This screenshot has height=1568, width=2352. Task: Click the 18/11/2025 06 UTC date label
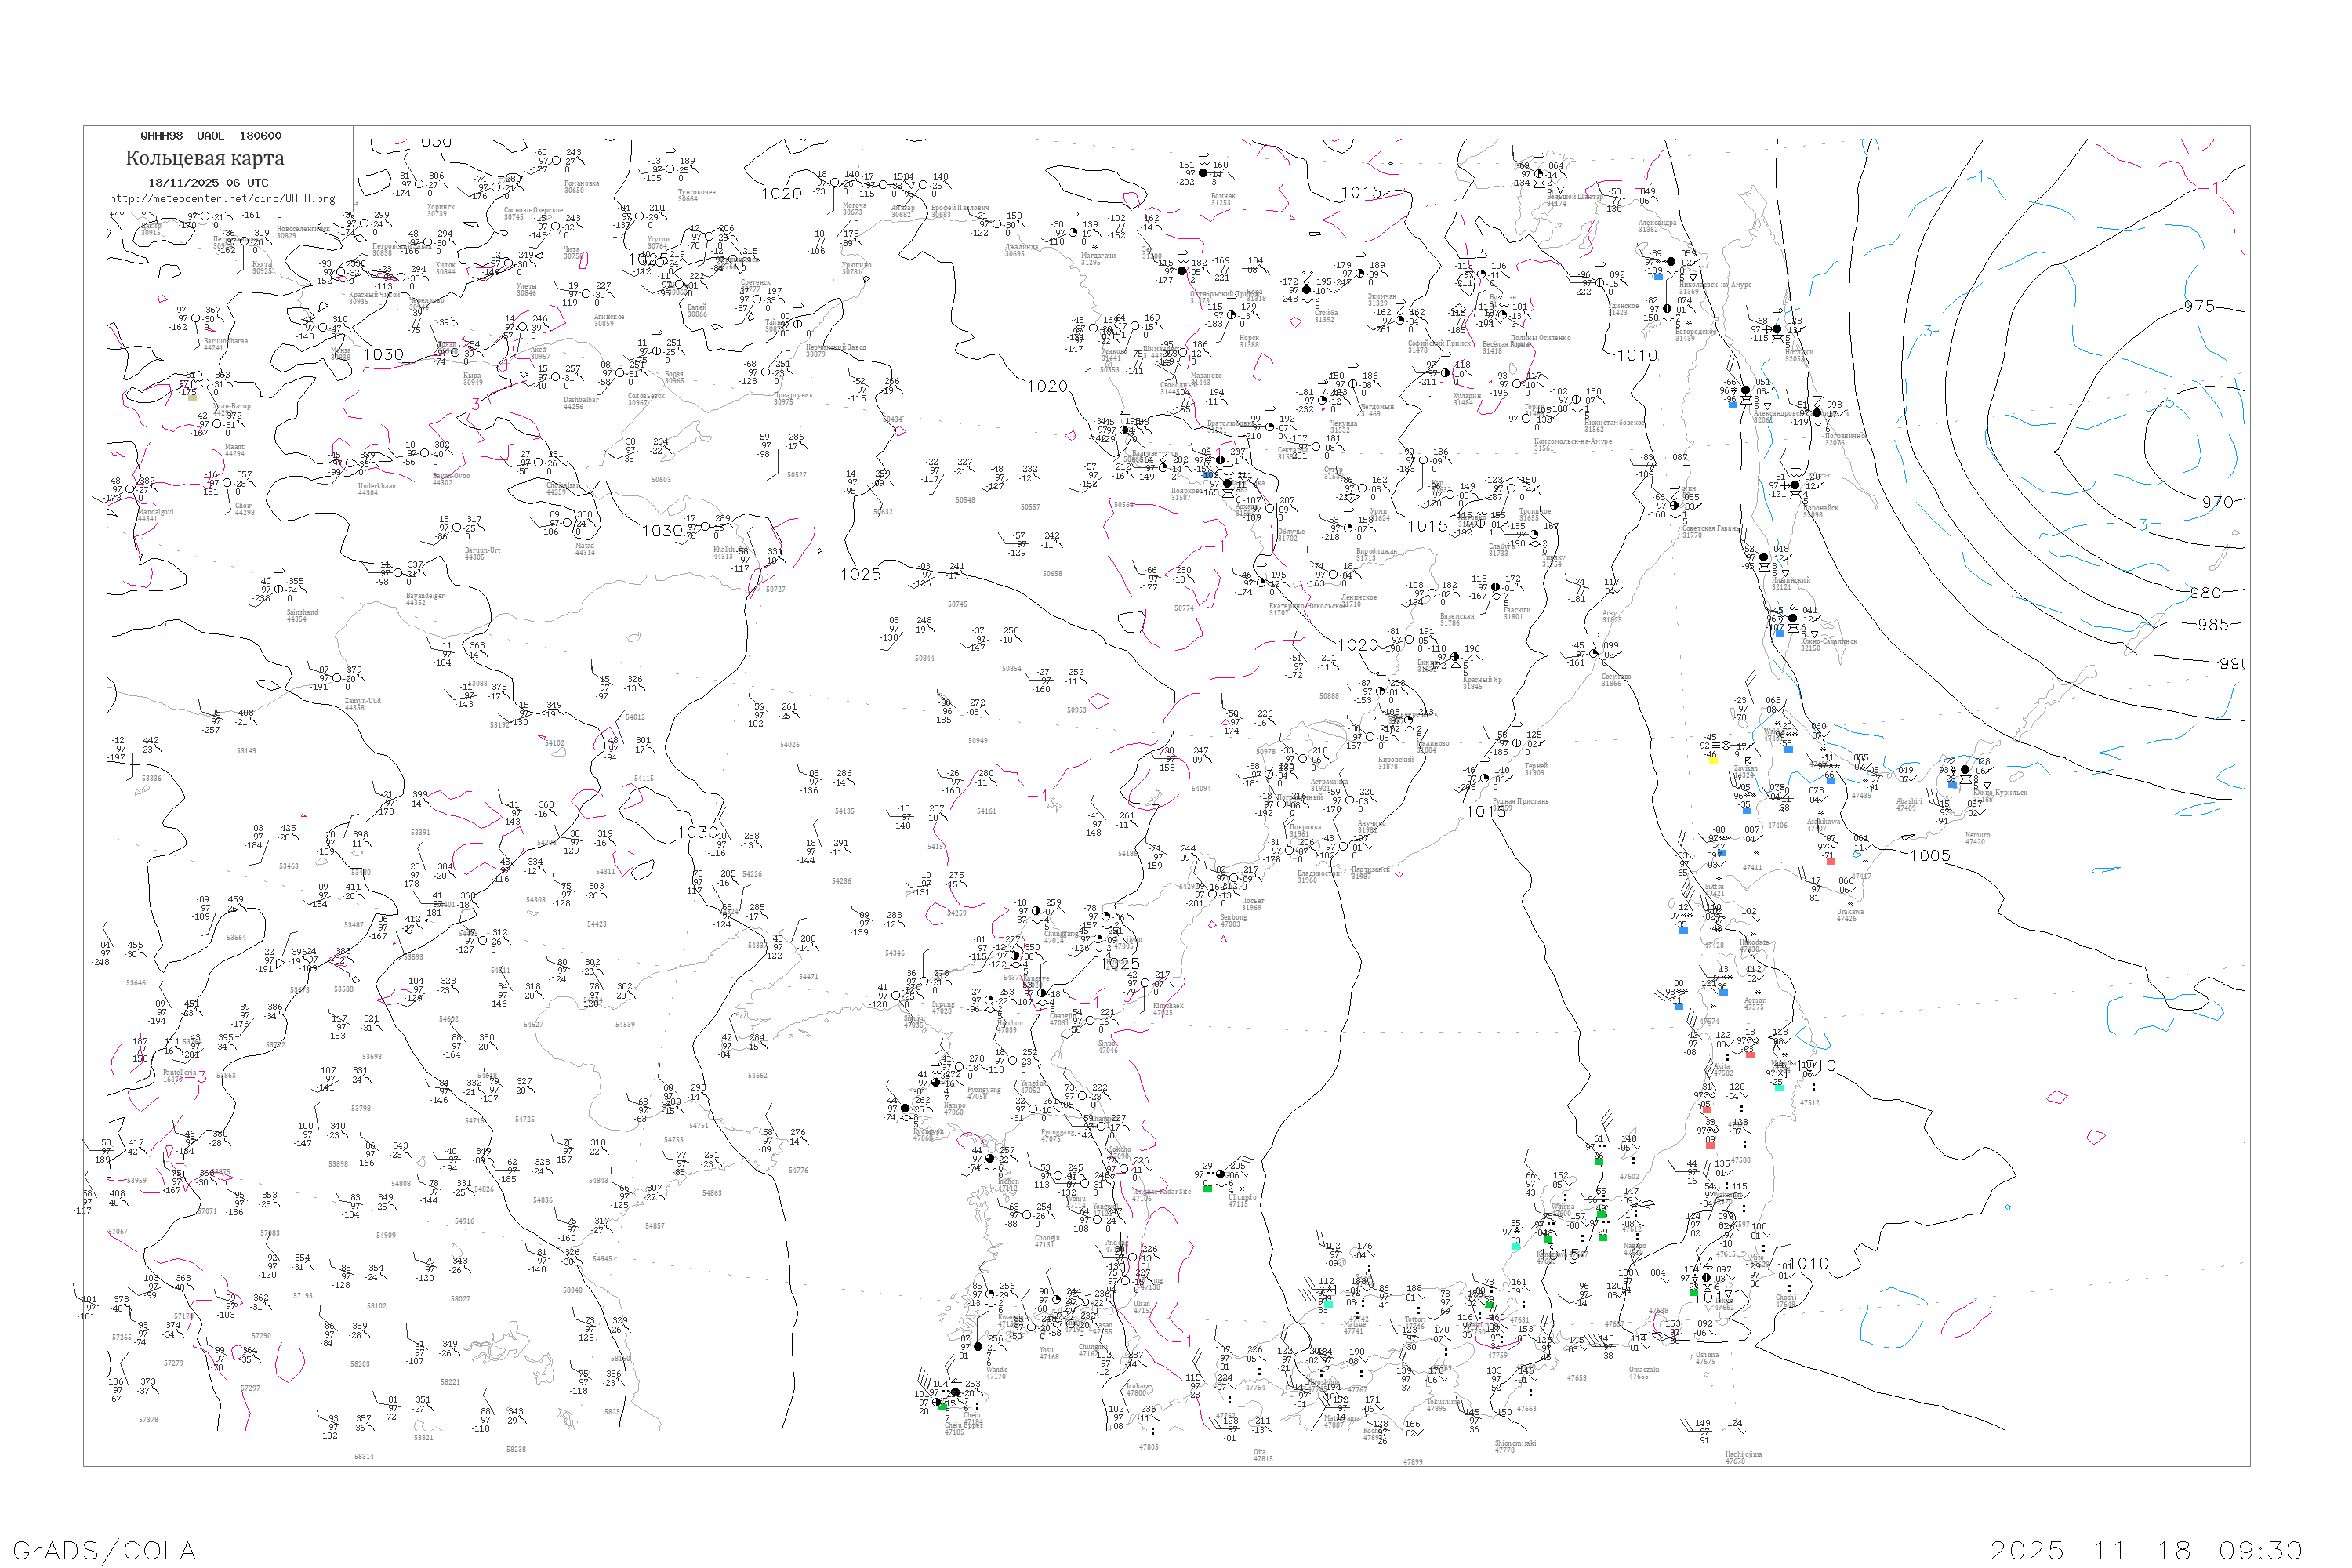(x=208, y=183)
